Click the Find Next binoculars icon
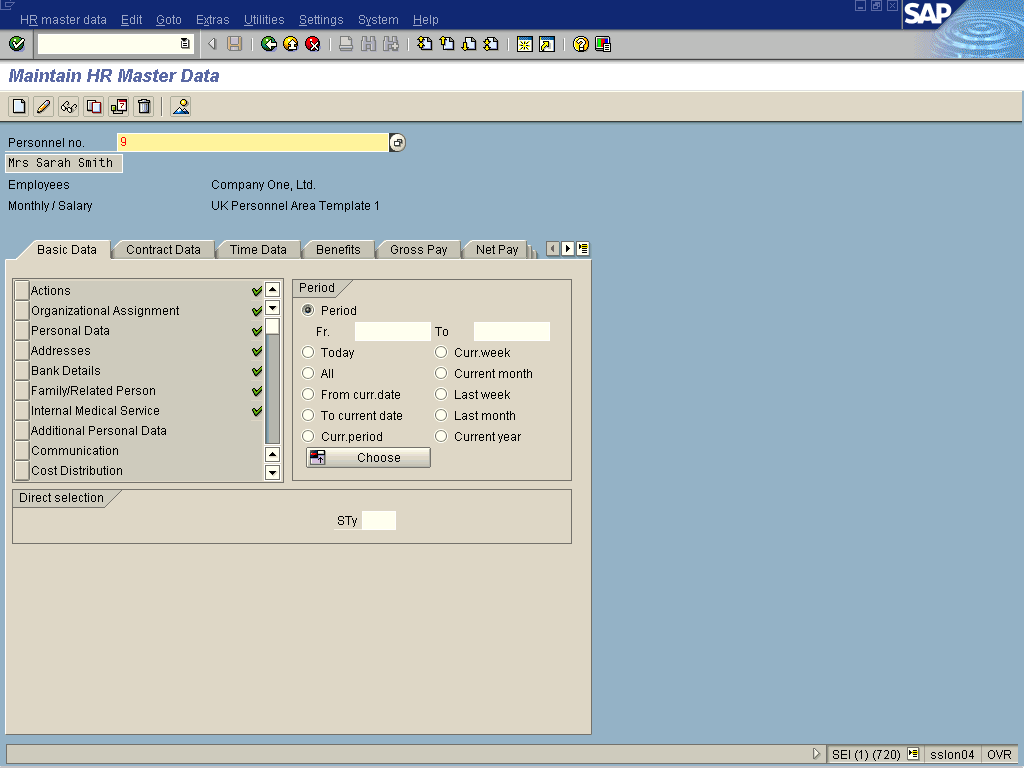The width and height of the screenshot is (1024, 768). (x=391, y=44)
